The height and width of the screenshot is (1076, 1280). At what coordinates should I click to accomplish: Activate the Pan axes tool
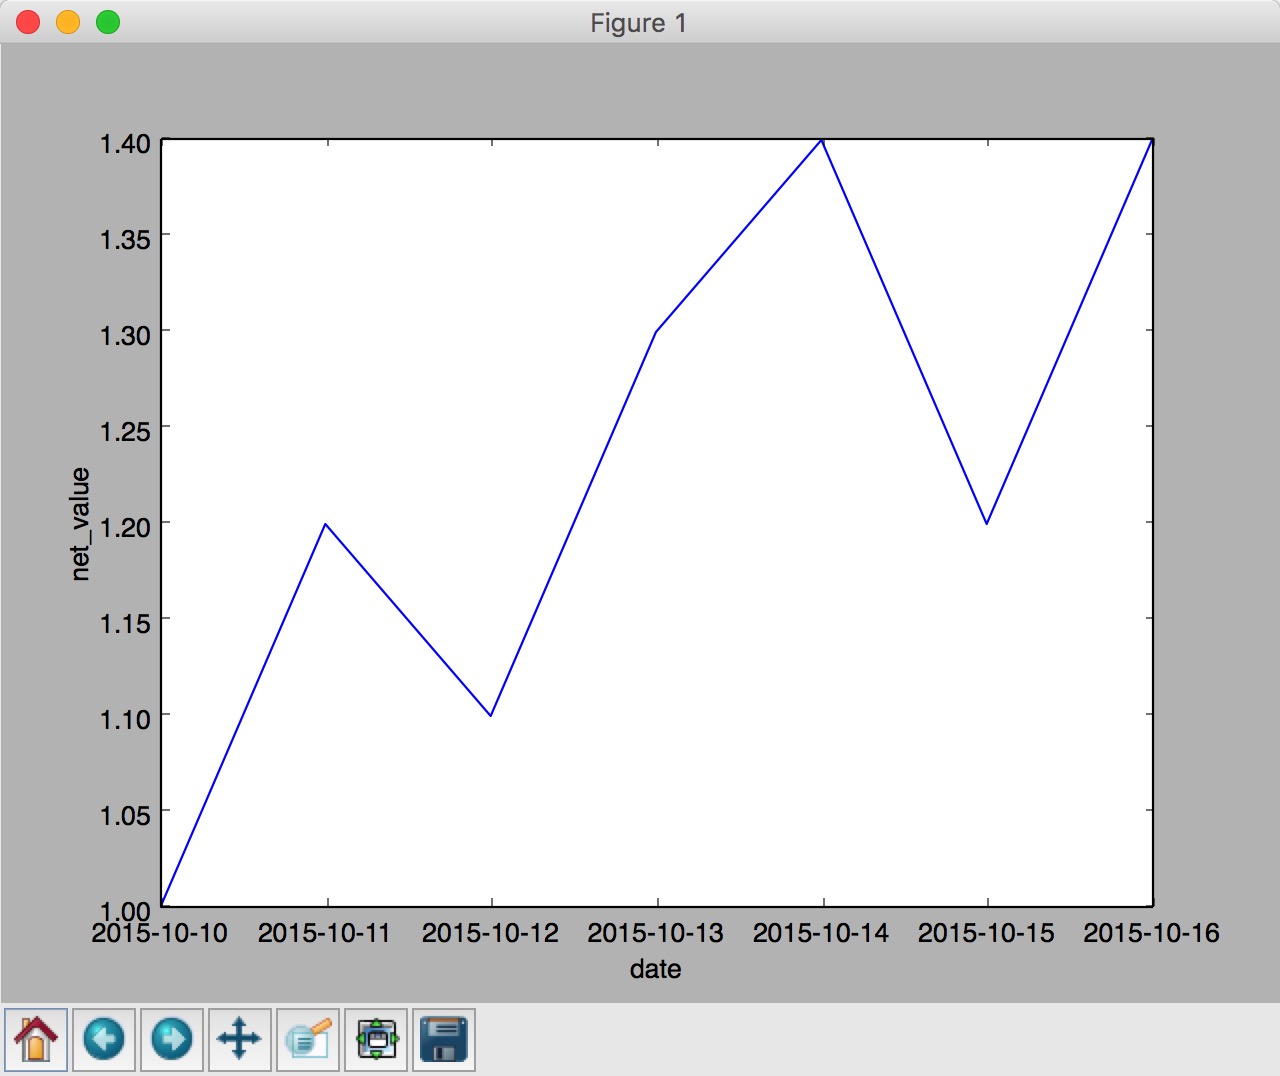coord(240,1040)
